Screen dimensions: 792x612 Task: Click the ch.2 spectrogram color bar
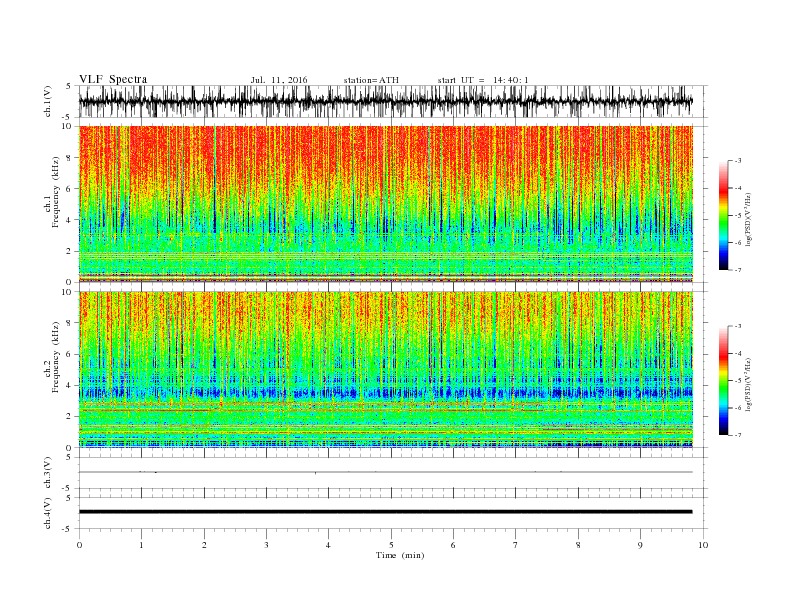tap(723, 380)
